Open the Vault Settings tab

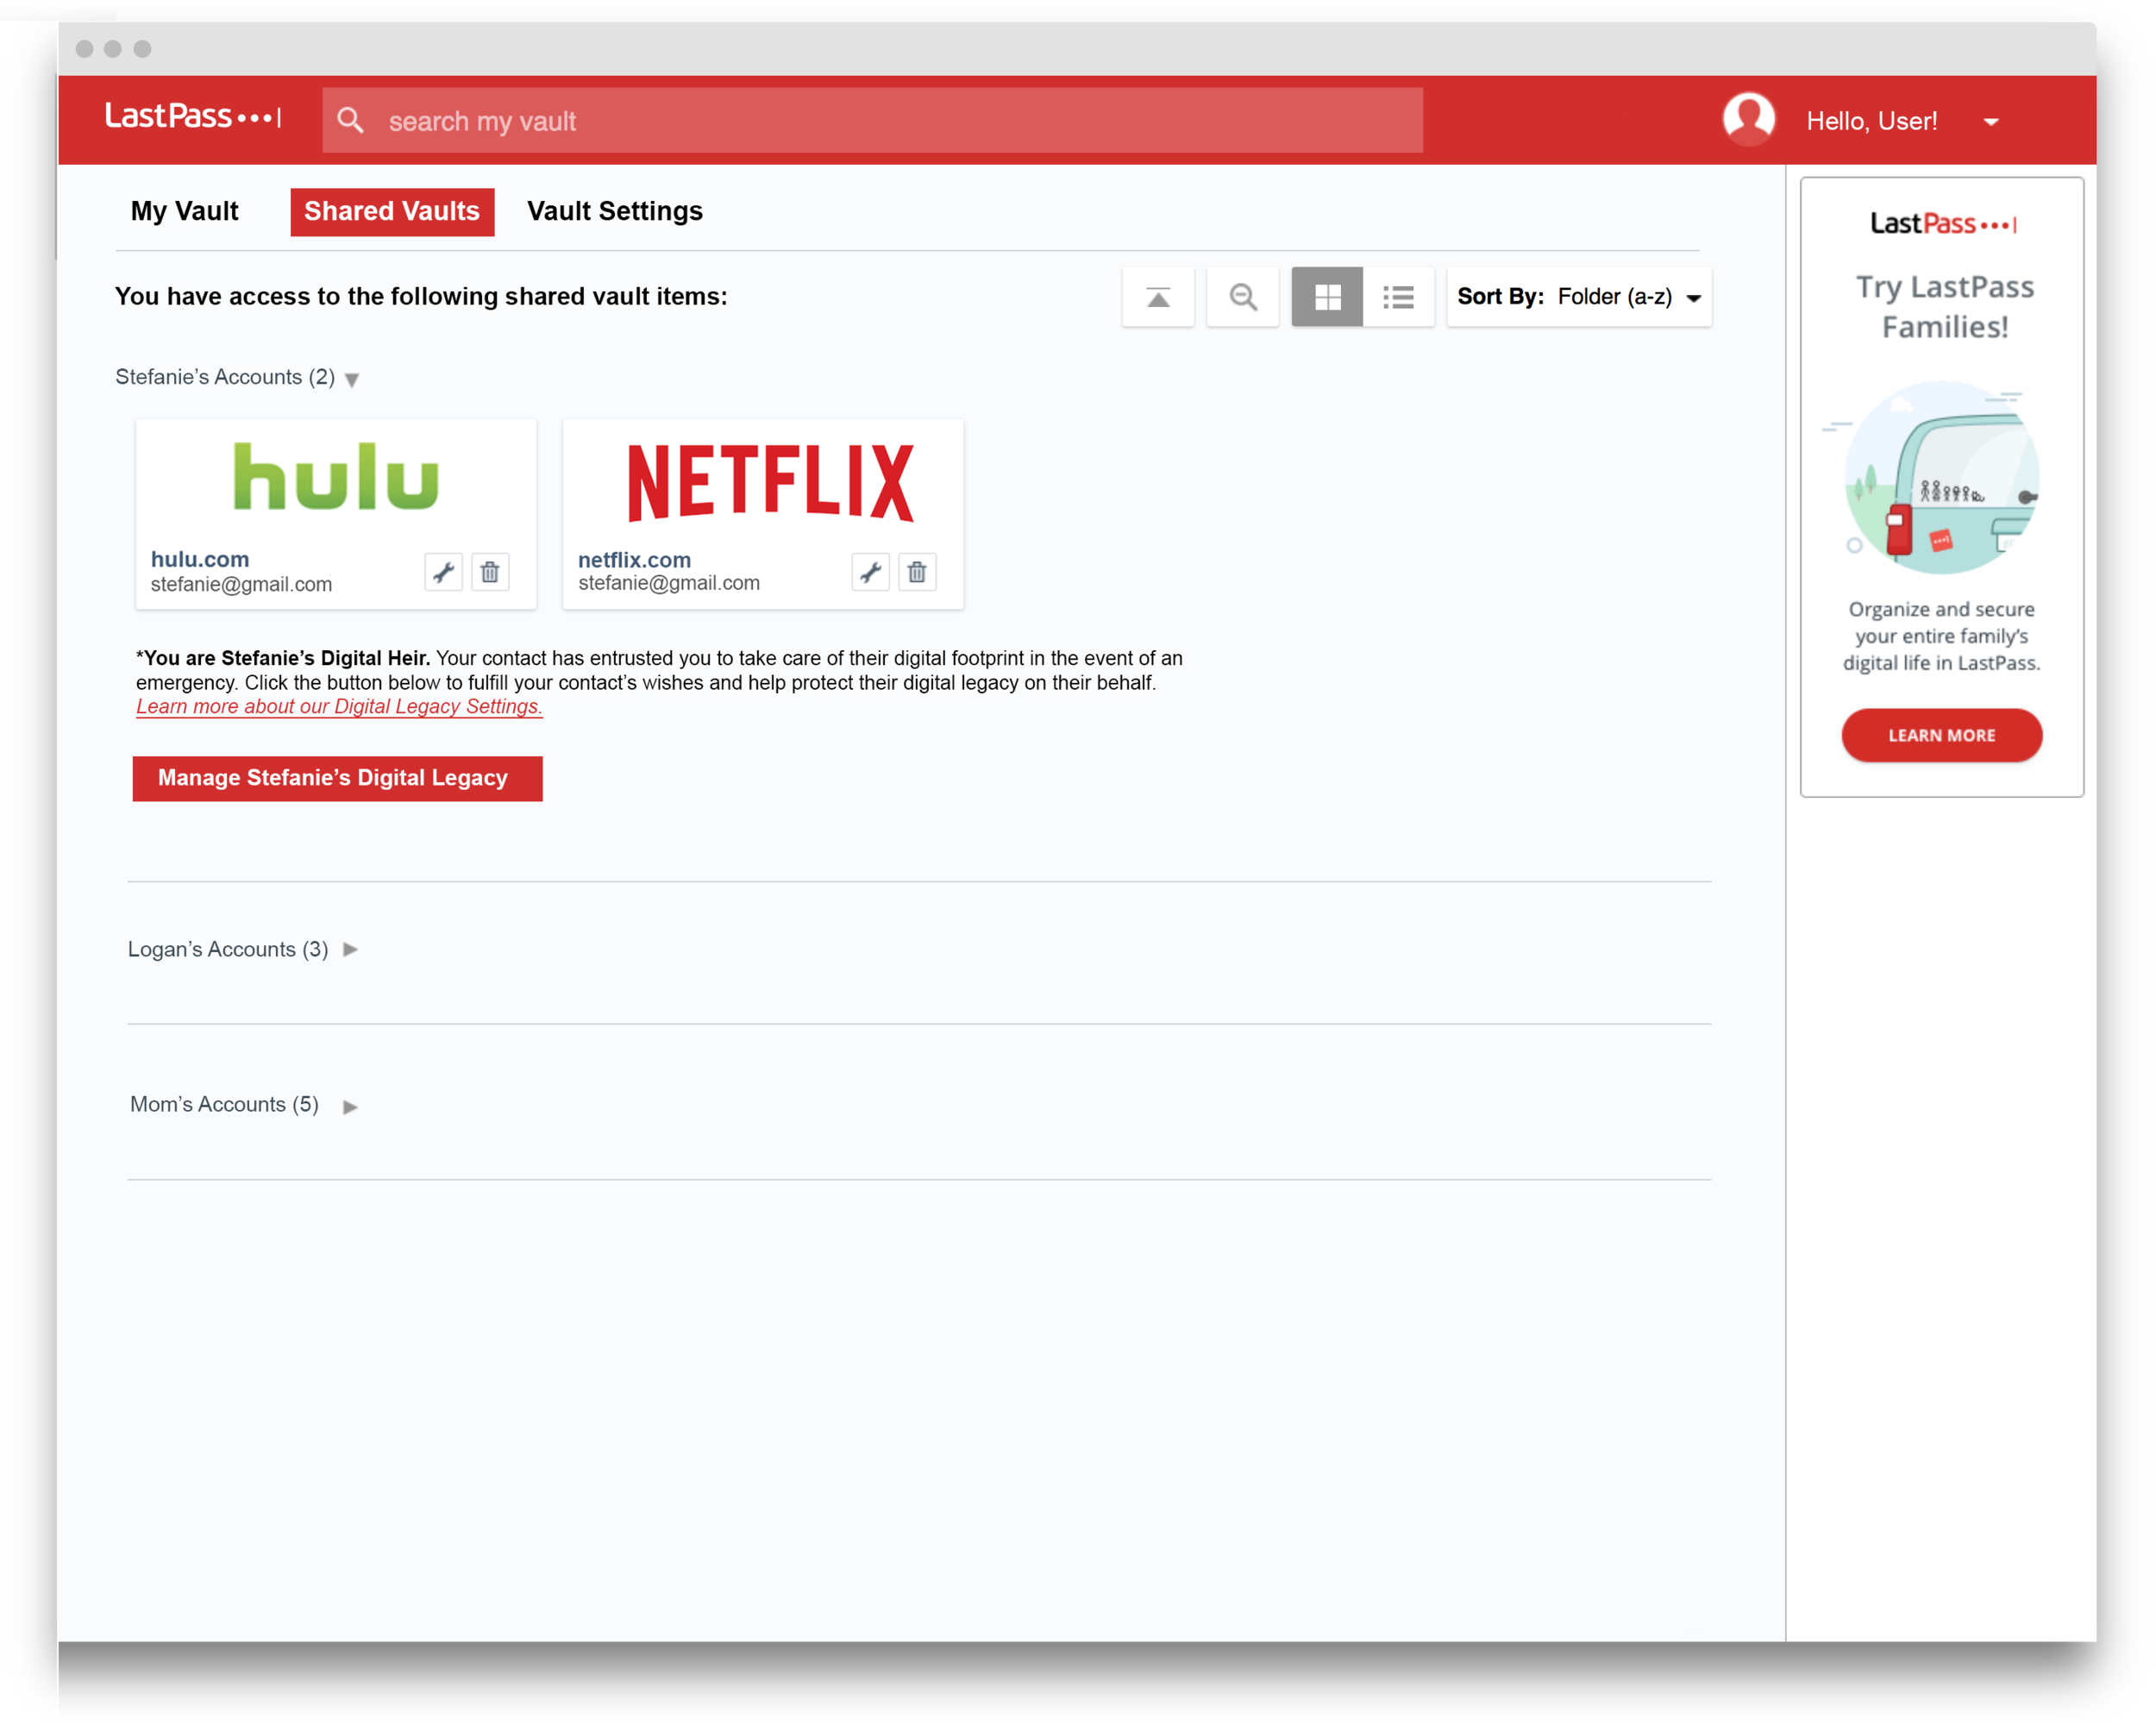coord(614,211)
